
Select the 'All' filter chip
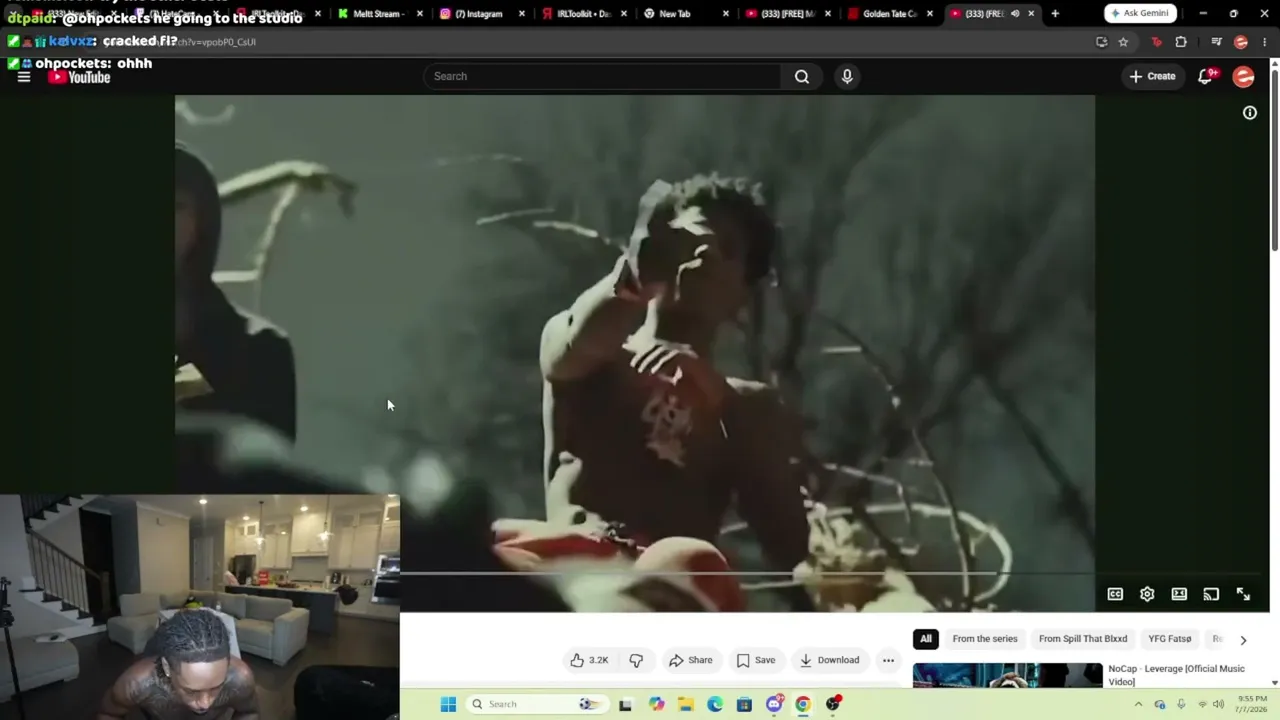(926, 639)
